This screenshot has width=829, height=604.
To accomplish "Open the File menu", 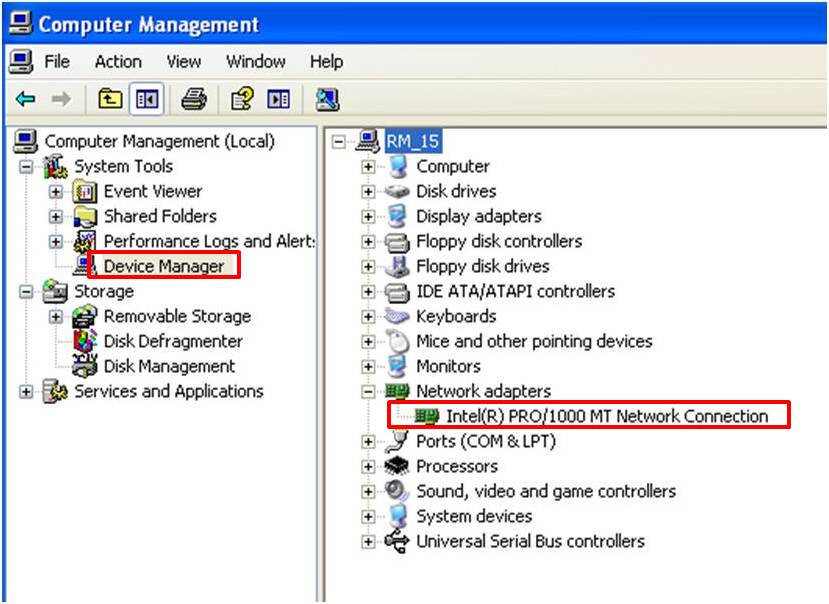I will (57, 62).
